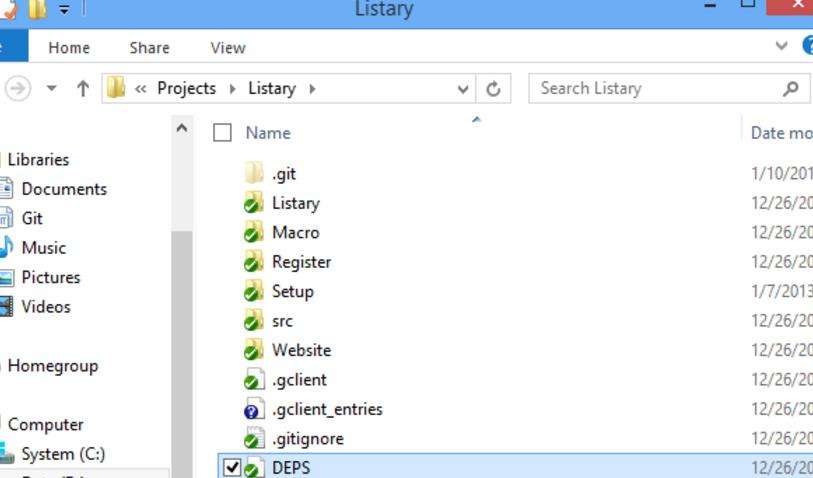This screenshot has width=813, height=478.
Task: Click the Website folder icon
Action: click(x=254, y=350)
